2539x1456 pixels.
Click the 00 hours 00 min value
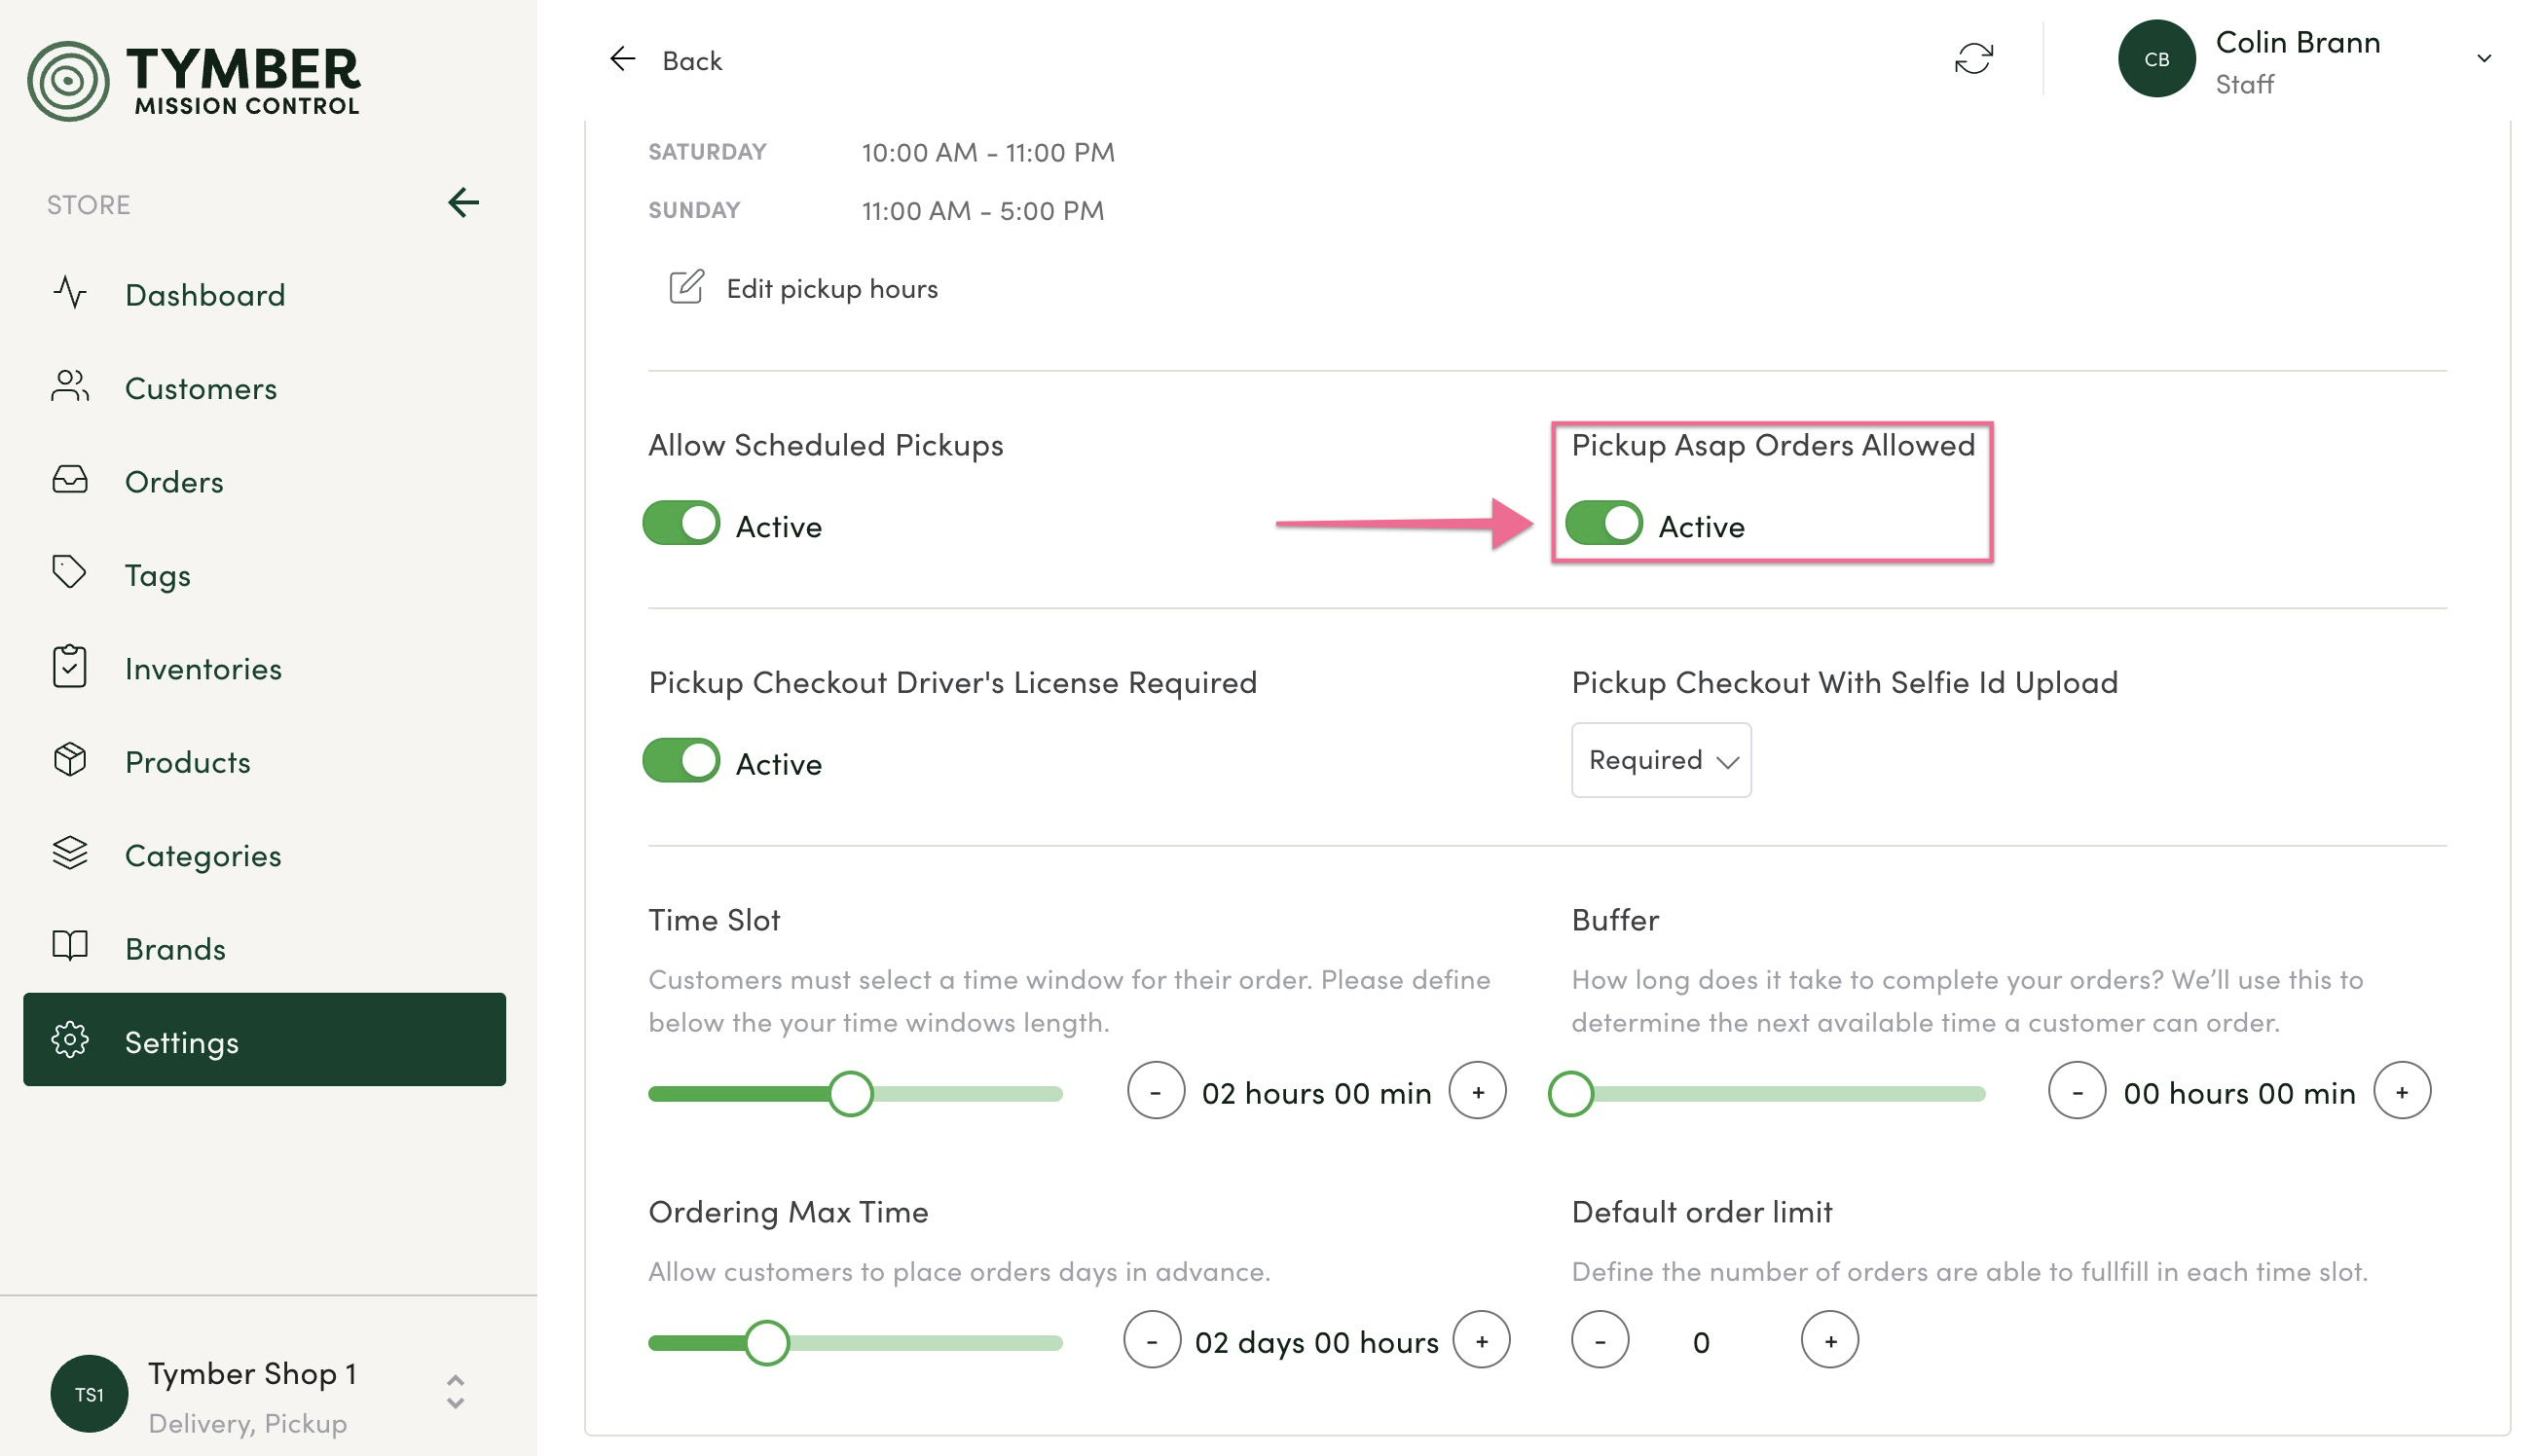[x=2242, y=1095]
